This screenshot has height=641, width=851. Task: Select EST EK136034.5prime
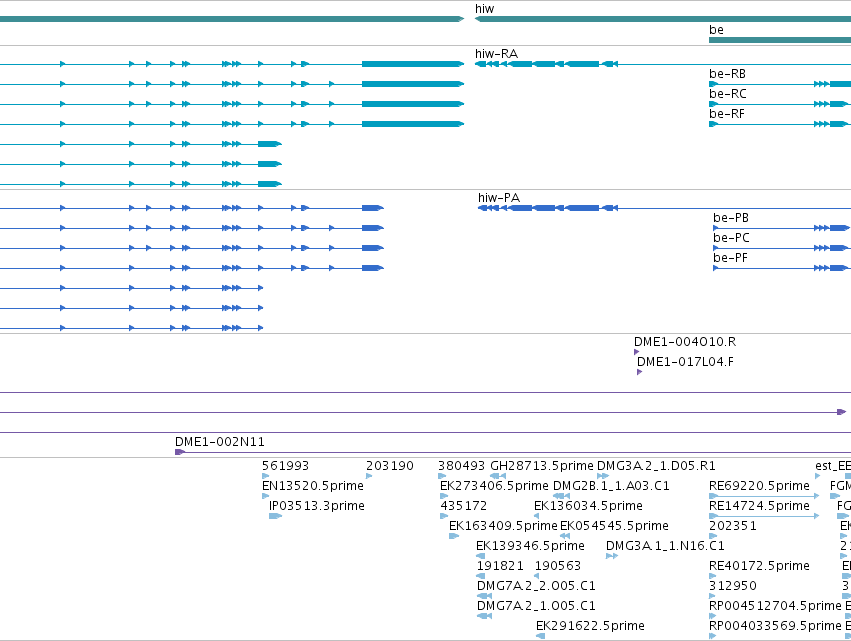pos(588,506)
